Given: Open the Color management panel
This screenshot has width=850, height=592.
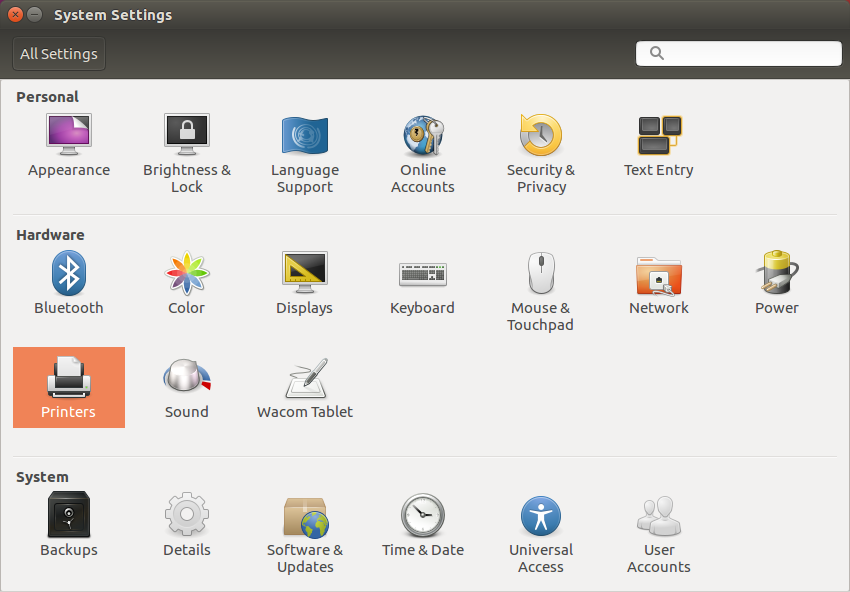Looking at the screenshot, I should point(187,283).
